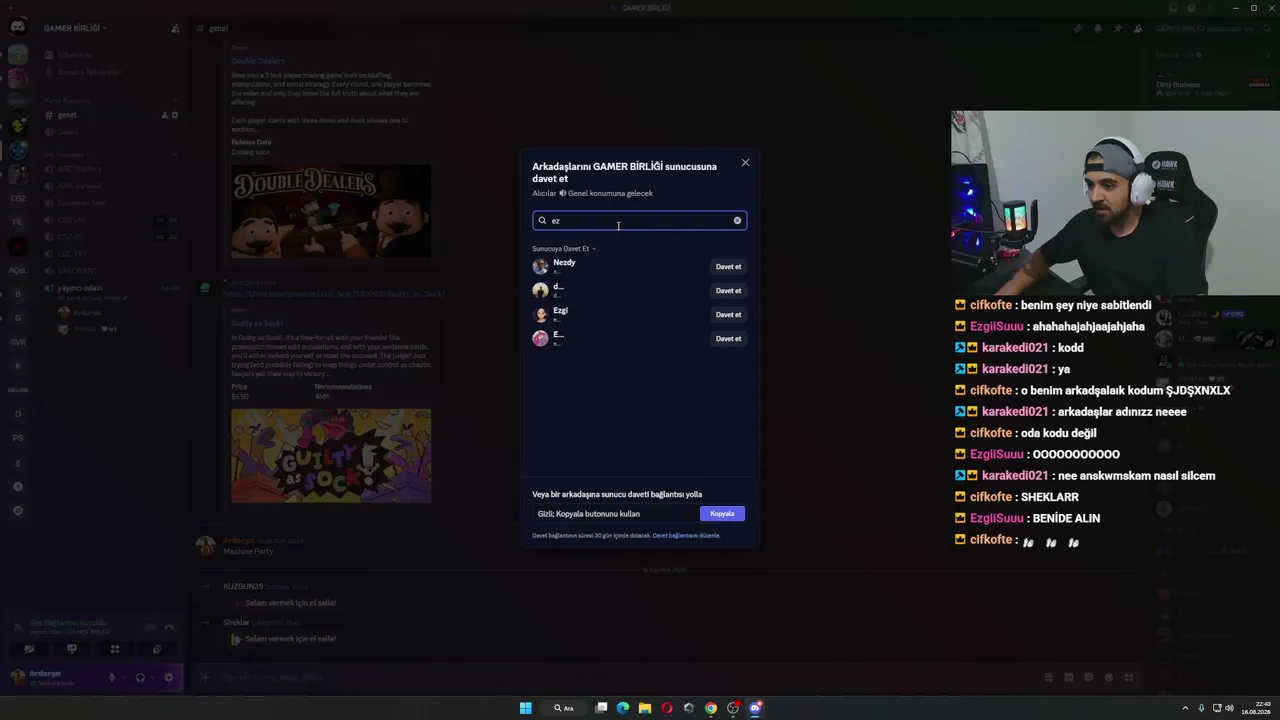Open Google Chrome from taskbar
Viewport: 1280px width, 720px height.
tap(711, 708)
